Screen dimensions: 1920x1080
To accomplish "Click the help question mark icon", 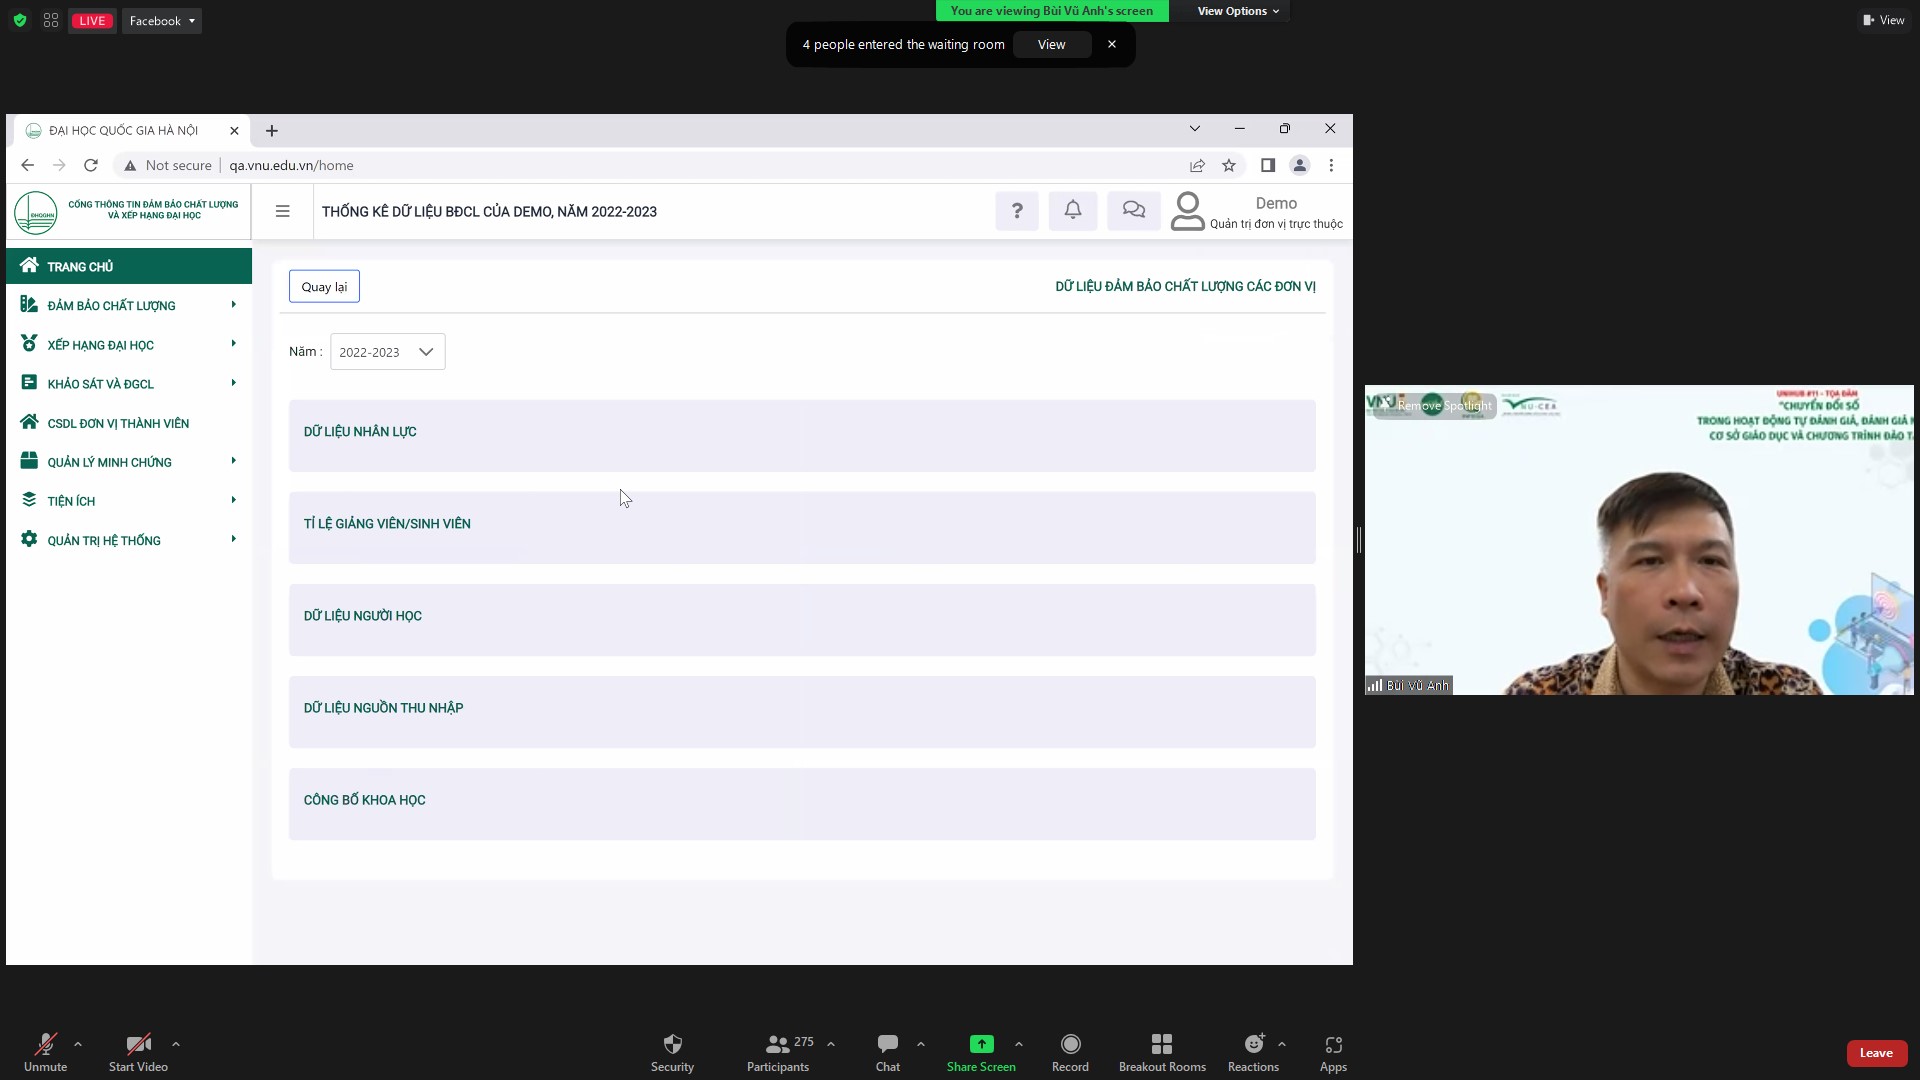I will pos(1016,211).
